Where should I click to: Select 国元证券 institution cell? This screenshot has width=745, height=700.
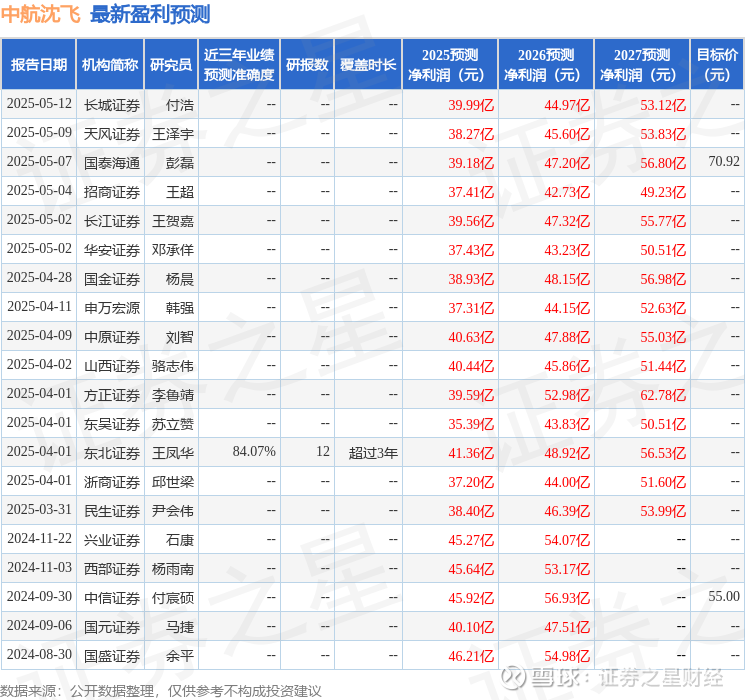click(112, 627)
